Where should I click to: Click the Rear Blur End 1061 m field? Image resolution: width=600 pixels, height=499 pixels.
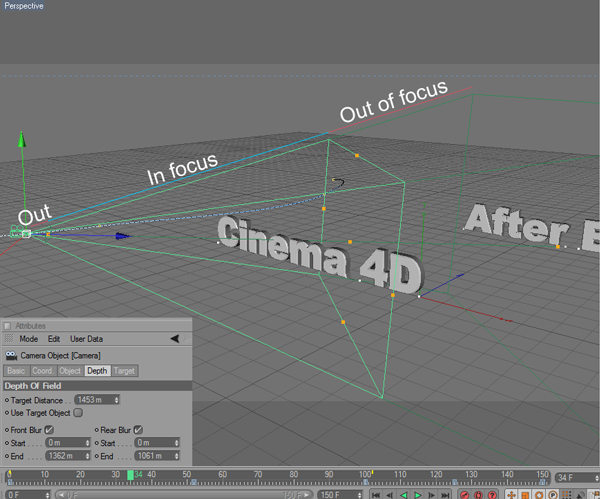tap(157, 456)
